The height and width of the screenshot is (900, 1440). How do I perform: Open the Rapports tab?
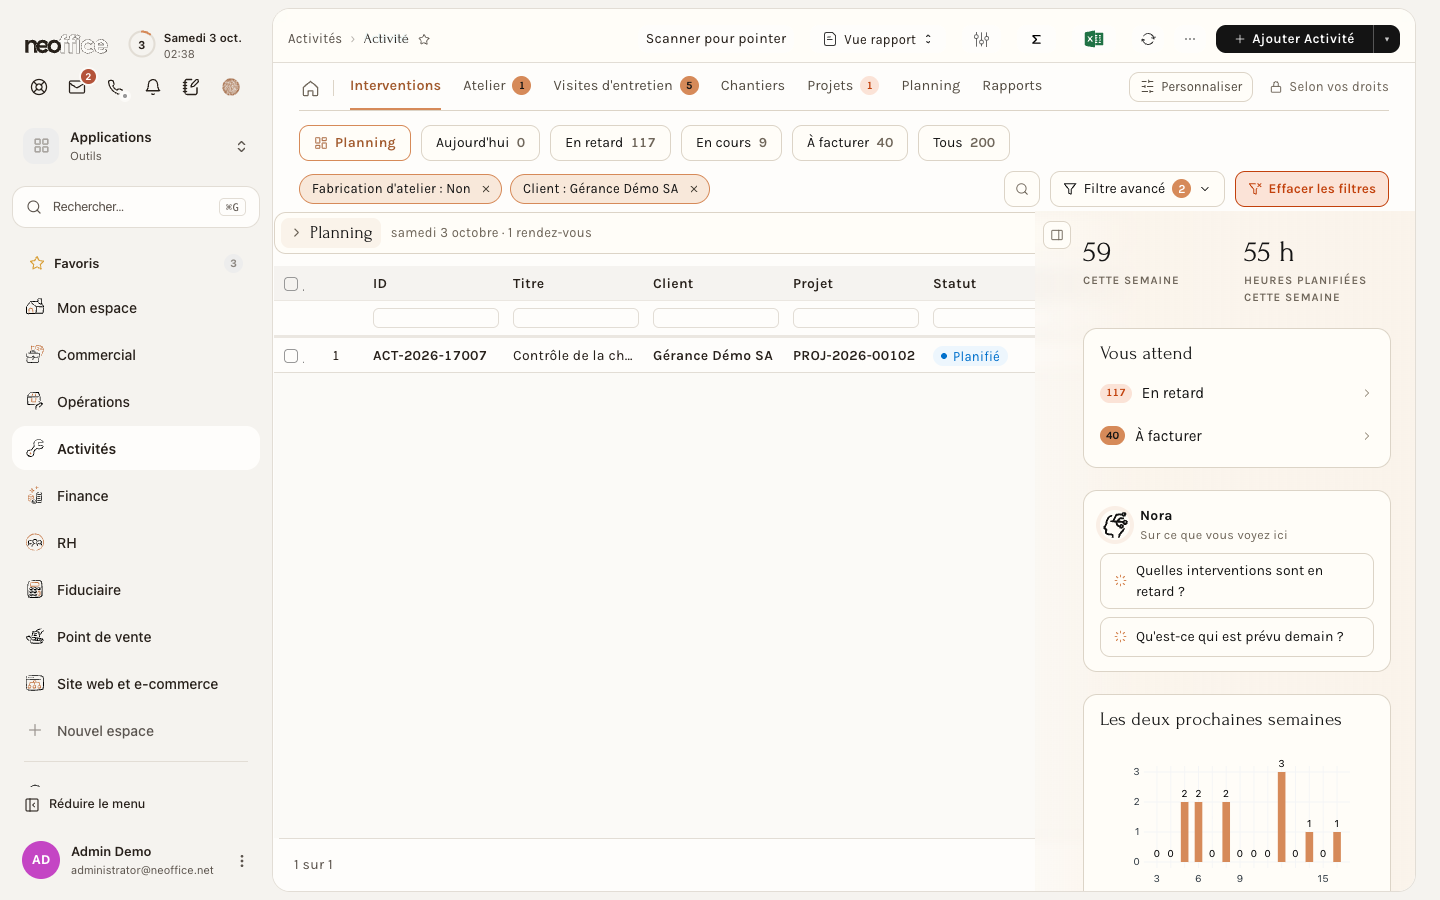coord(1012,86)
